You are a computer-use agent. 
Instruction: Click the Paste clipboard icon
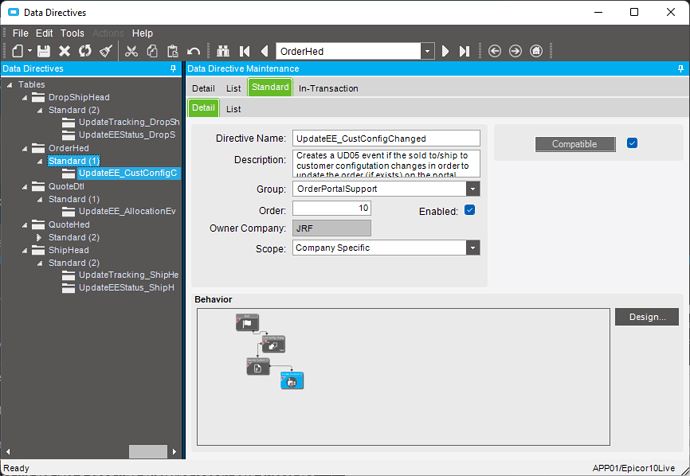coord(173,51)
